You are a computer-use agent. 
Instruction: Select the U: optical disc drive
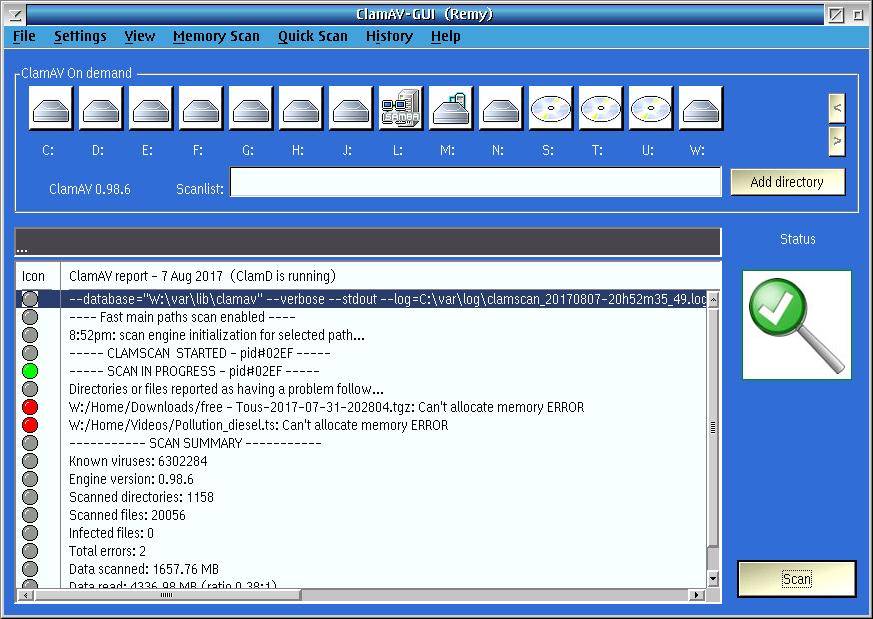point(651,108)
